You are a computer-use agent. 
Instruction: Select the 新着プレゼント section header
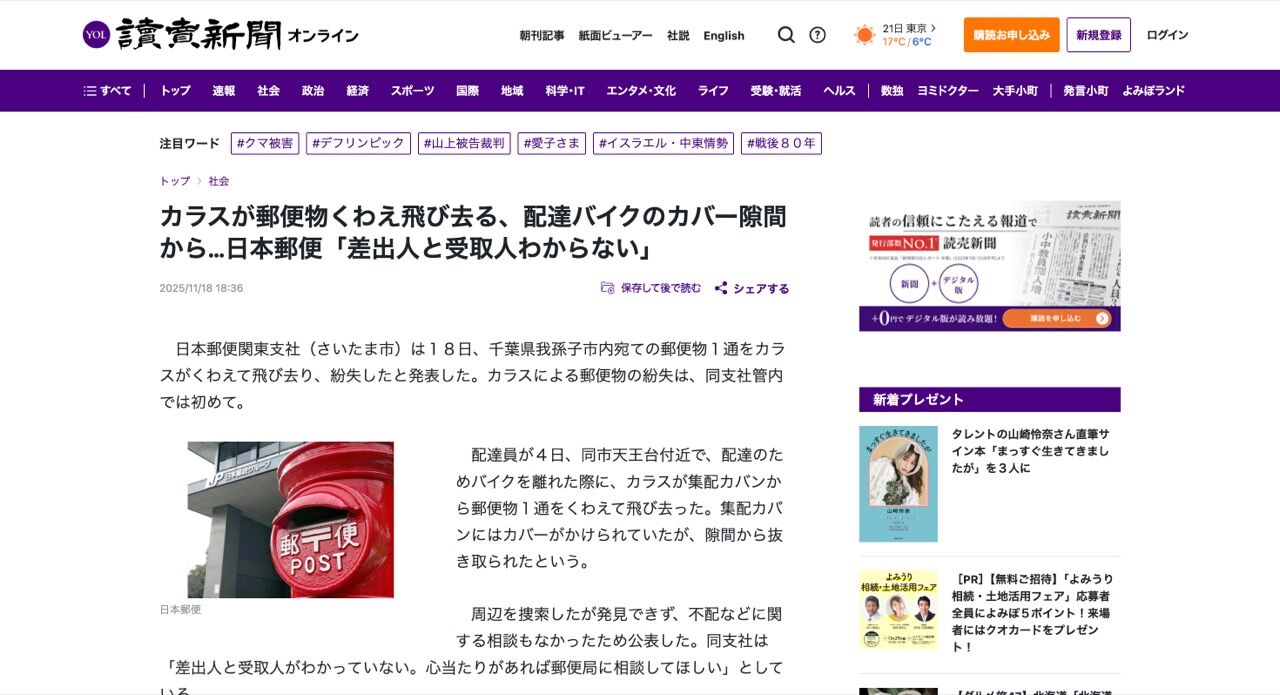coord(990,399)
